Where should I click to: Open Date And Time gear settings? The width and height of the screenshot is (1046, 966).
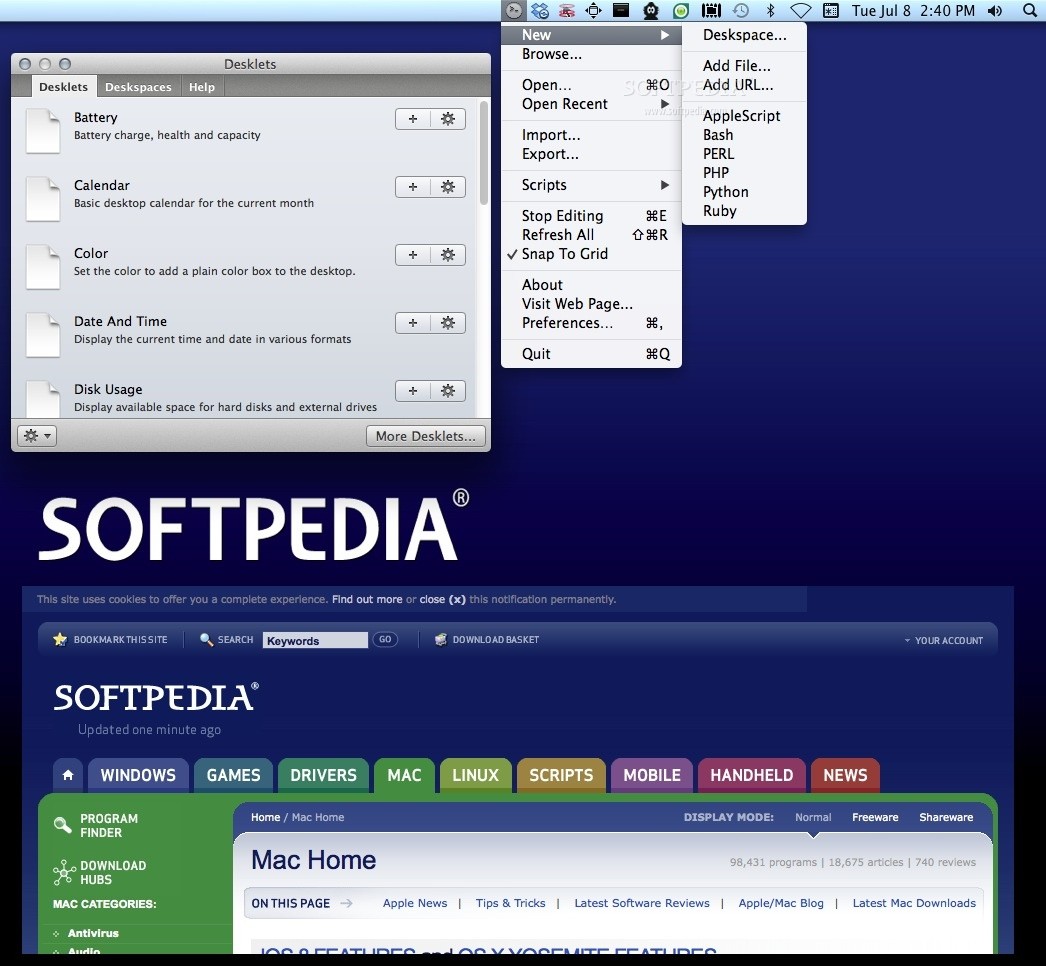448,323
